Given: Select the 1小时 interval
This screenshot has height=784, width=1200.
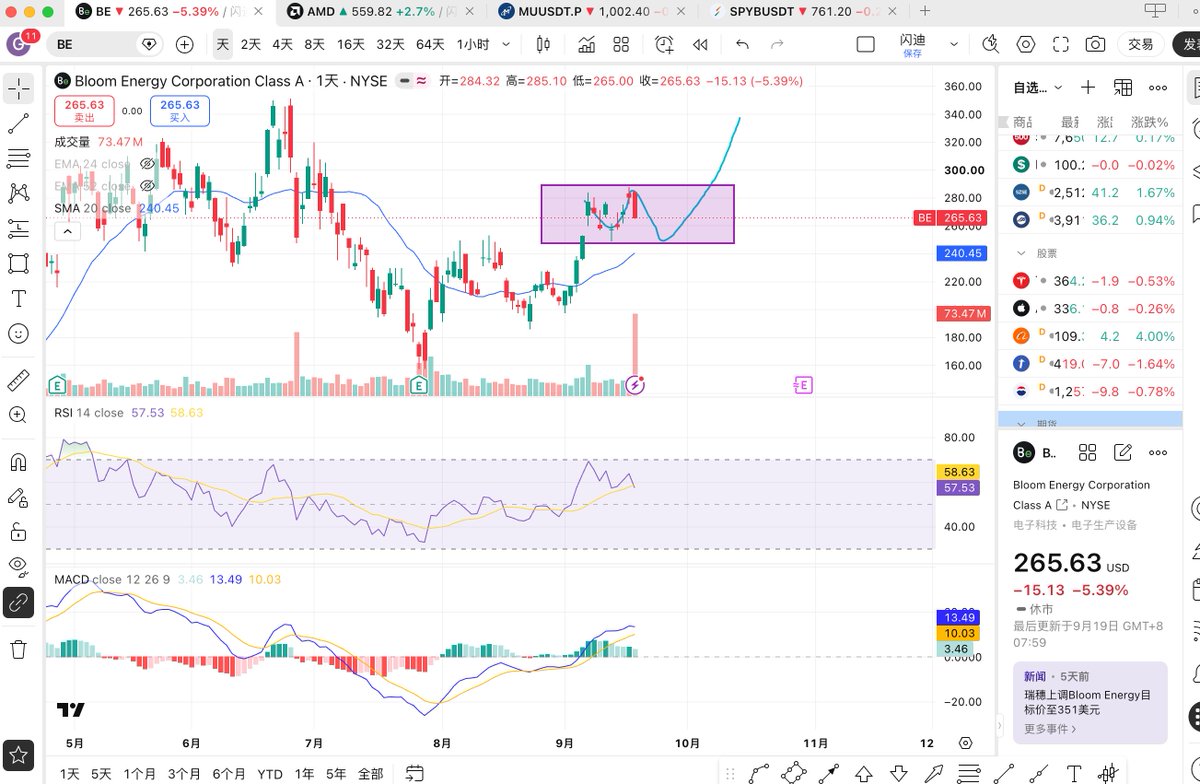Looking at the screenshot, I should (472, 45).
